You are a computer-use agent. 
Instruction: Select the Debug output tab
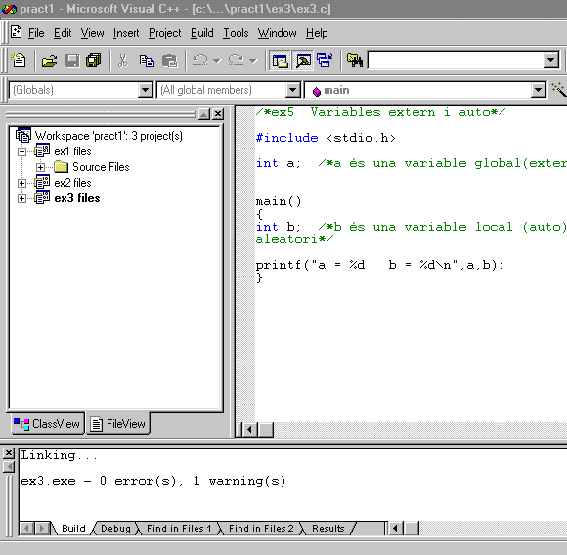point(116,528)
